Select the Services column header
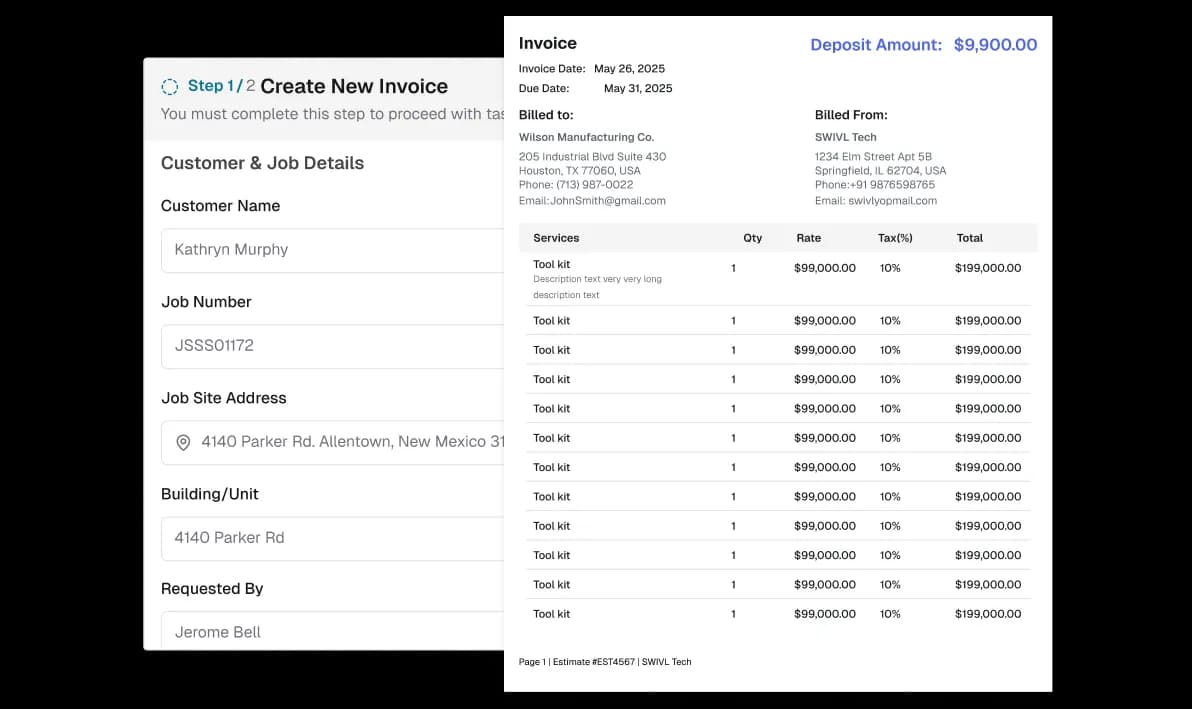 pyautogui.click(x=556, y=238)
